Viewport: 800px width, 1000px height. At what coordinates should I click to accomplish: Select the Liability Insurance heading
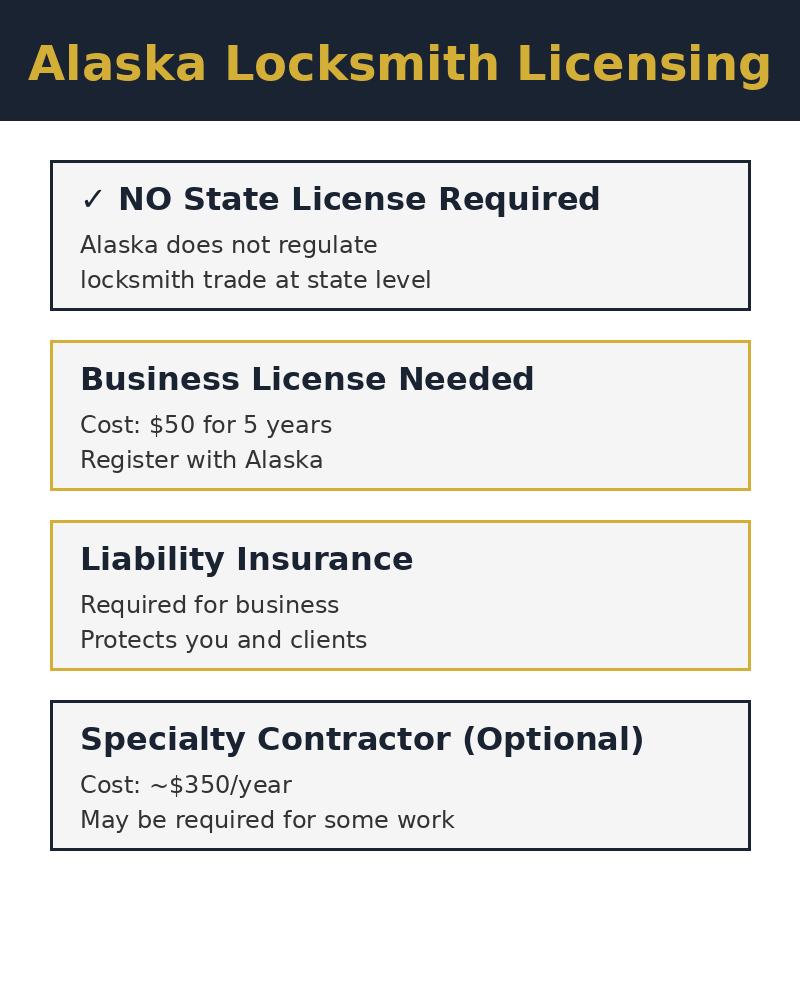coord(246,560)
